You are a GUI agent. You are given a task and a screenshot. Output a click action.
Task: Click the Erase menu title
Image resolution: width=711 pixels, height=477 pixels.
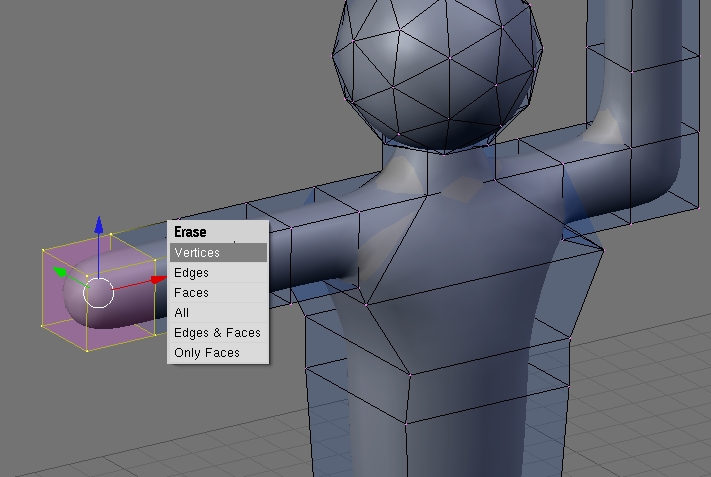190,232
